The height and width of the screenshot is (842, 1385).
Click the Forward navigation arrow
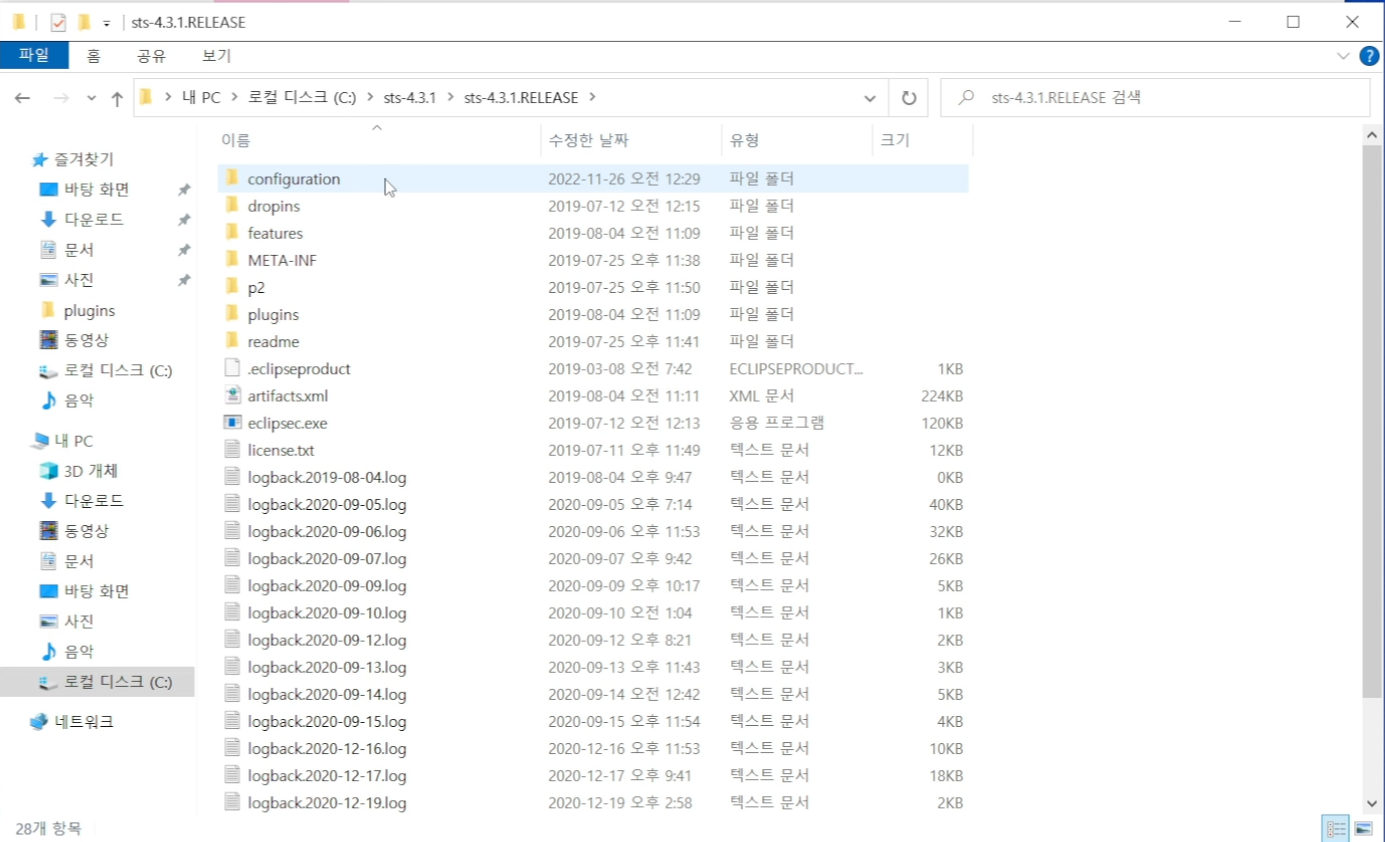pos(60,98)
